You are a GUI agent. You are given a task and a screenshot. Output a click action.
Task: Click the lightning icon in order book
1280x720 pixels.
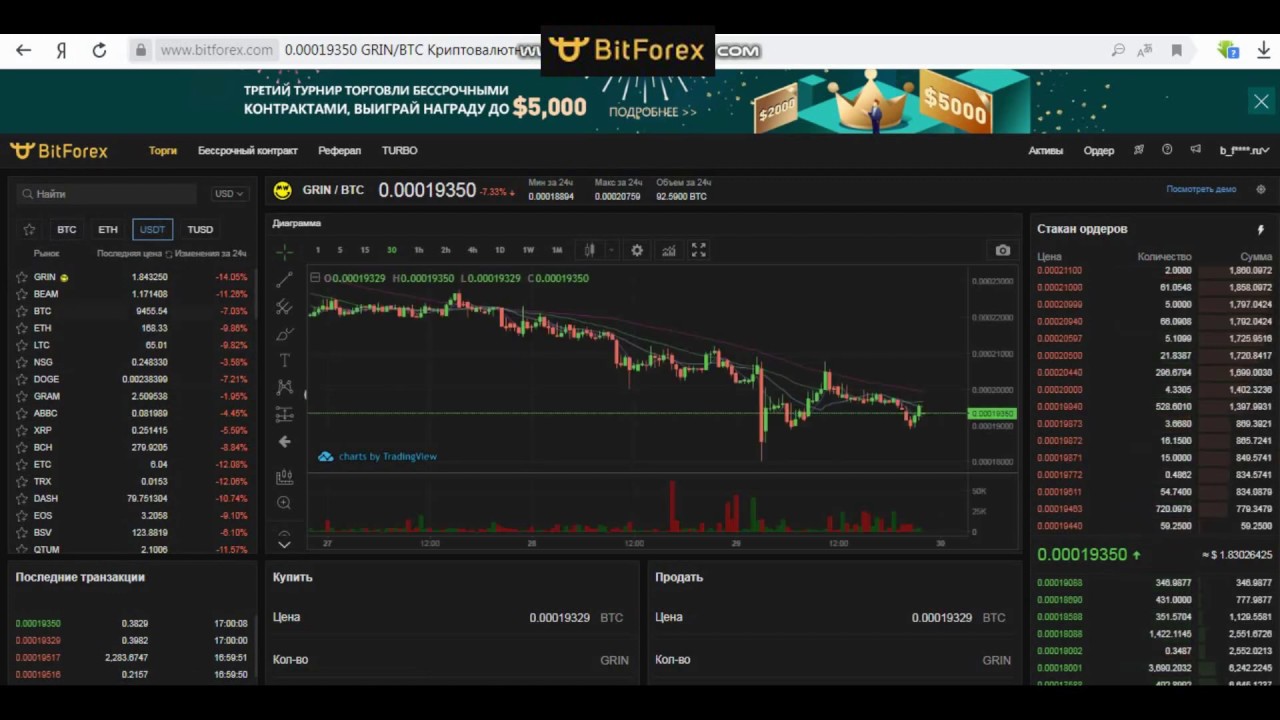(1260, 229)
